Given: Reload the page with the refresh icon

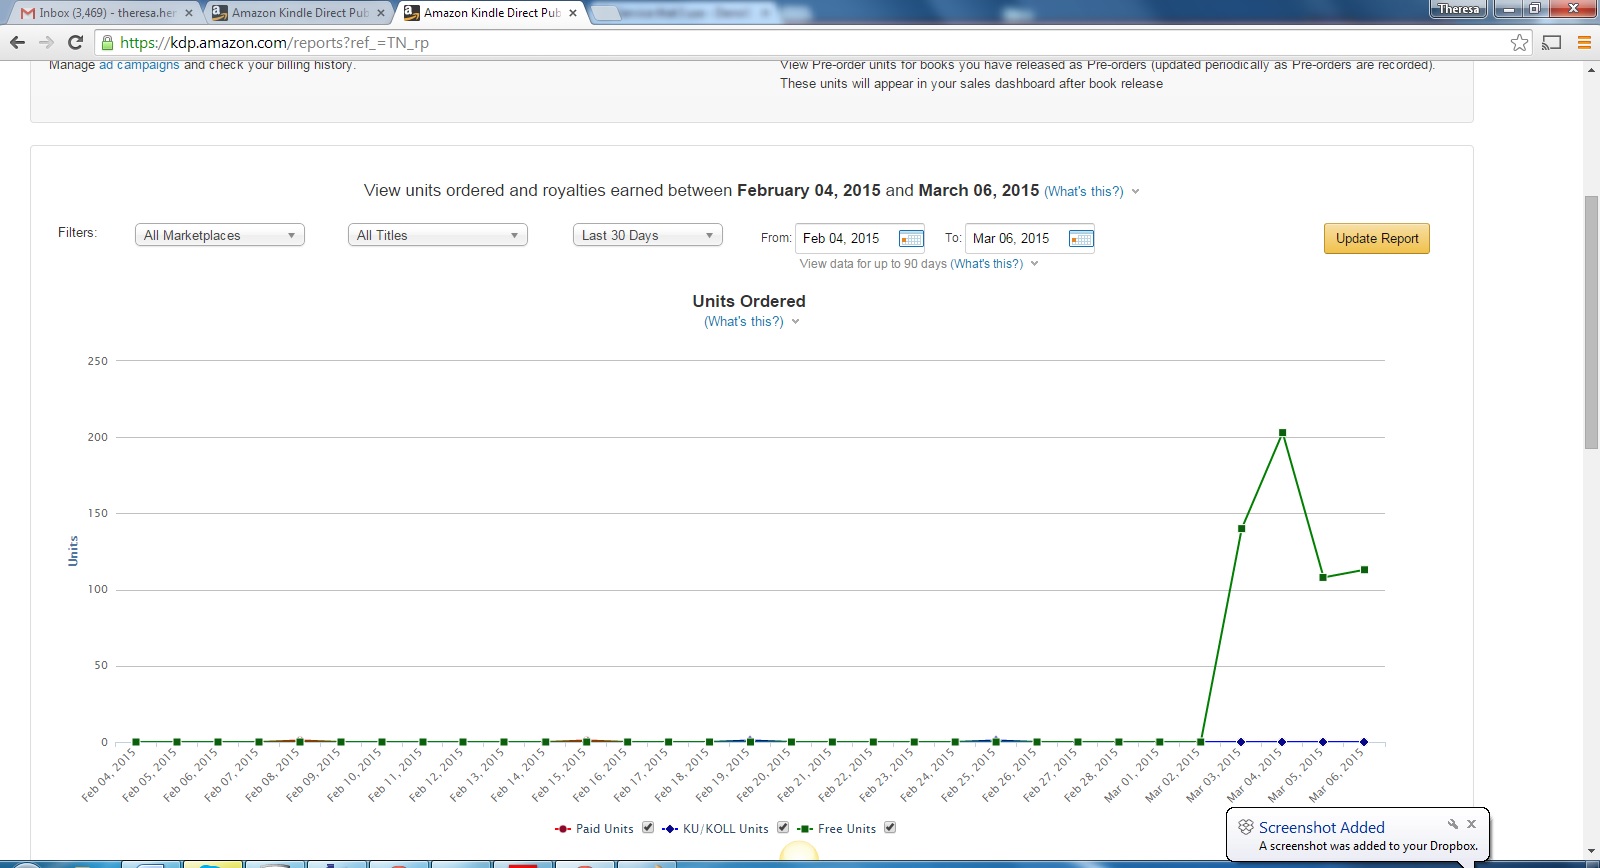Looking at the screenshot, I should [75, 42].
